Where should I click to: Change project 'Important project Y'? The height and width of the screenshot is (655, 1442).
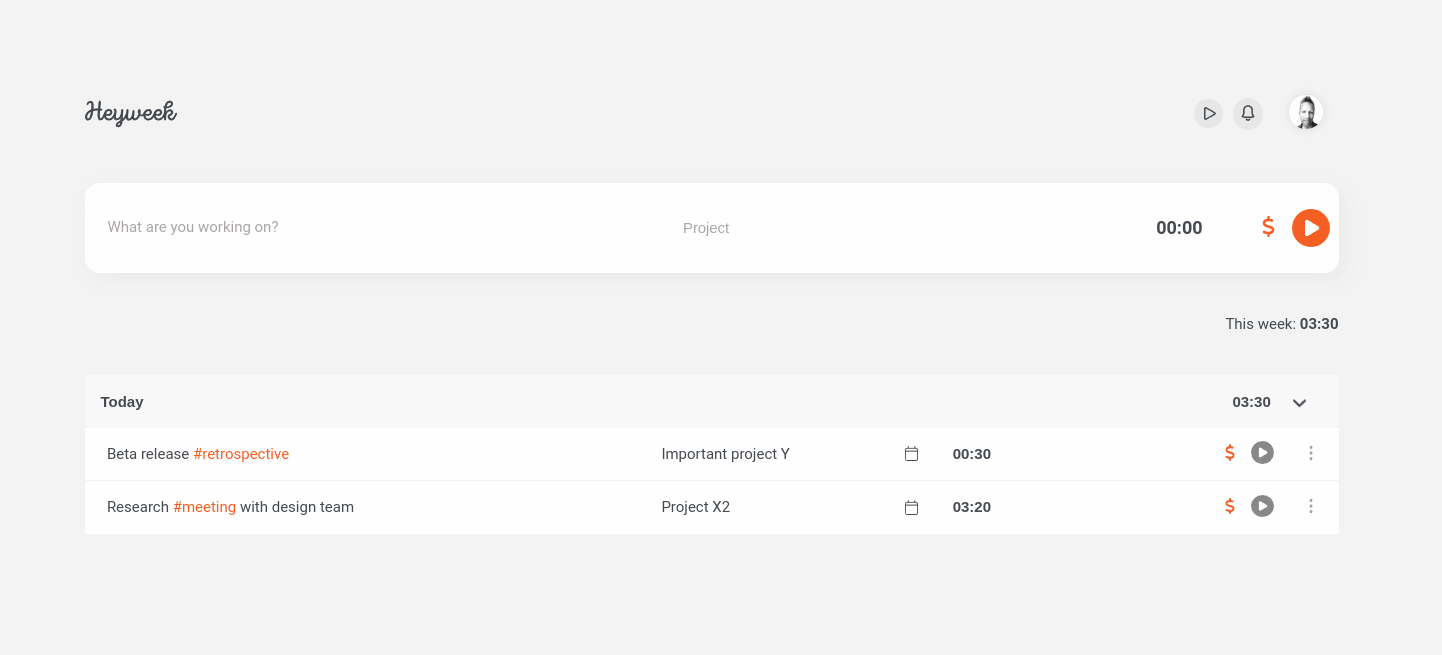[725, 454]
